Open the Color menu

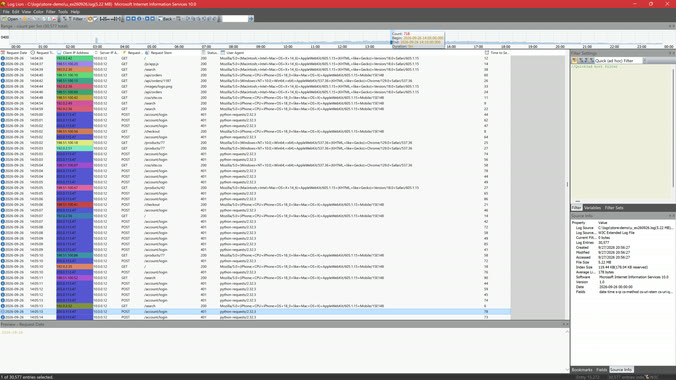[x=38, y=12]
